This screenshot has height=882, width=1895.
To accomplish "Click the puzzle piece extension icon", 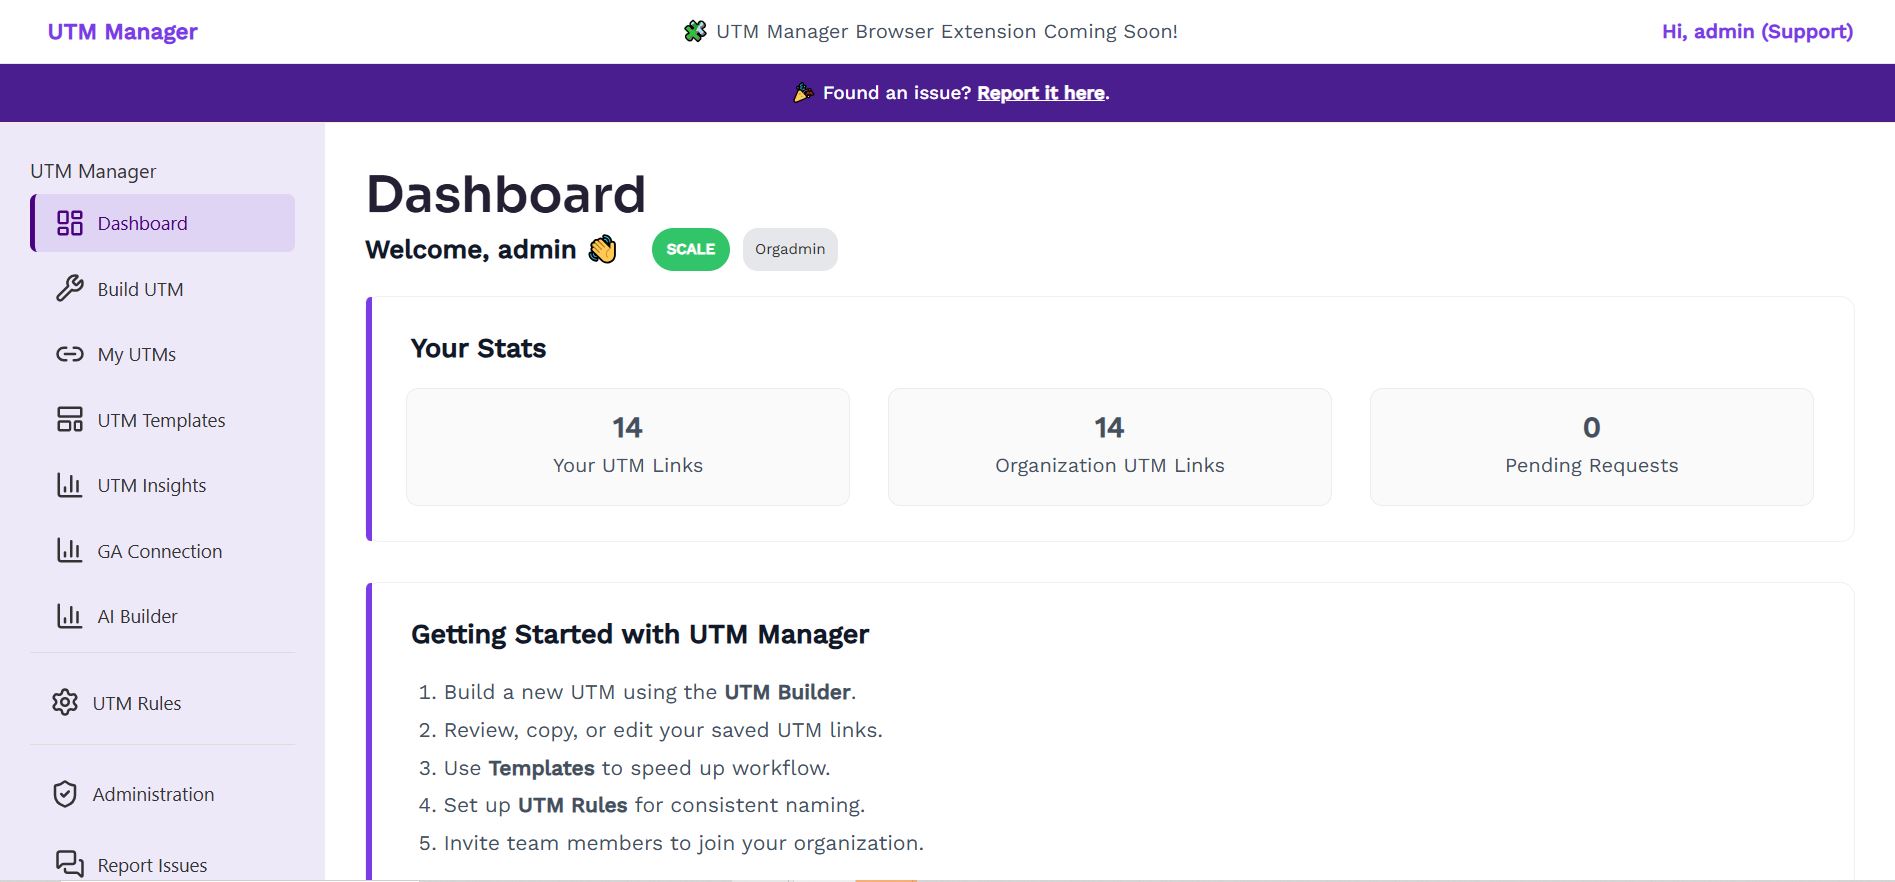I will coord(697,31).
